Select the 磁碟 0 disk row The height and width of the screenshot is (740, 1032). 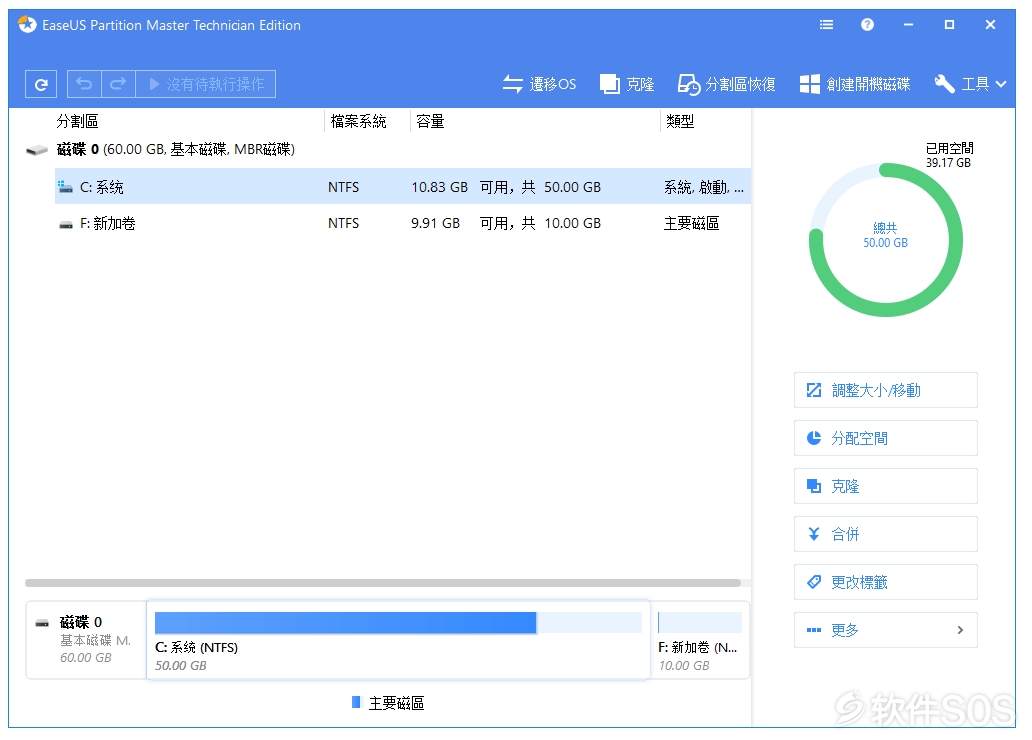(x=388, y=149)
